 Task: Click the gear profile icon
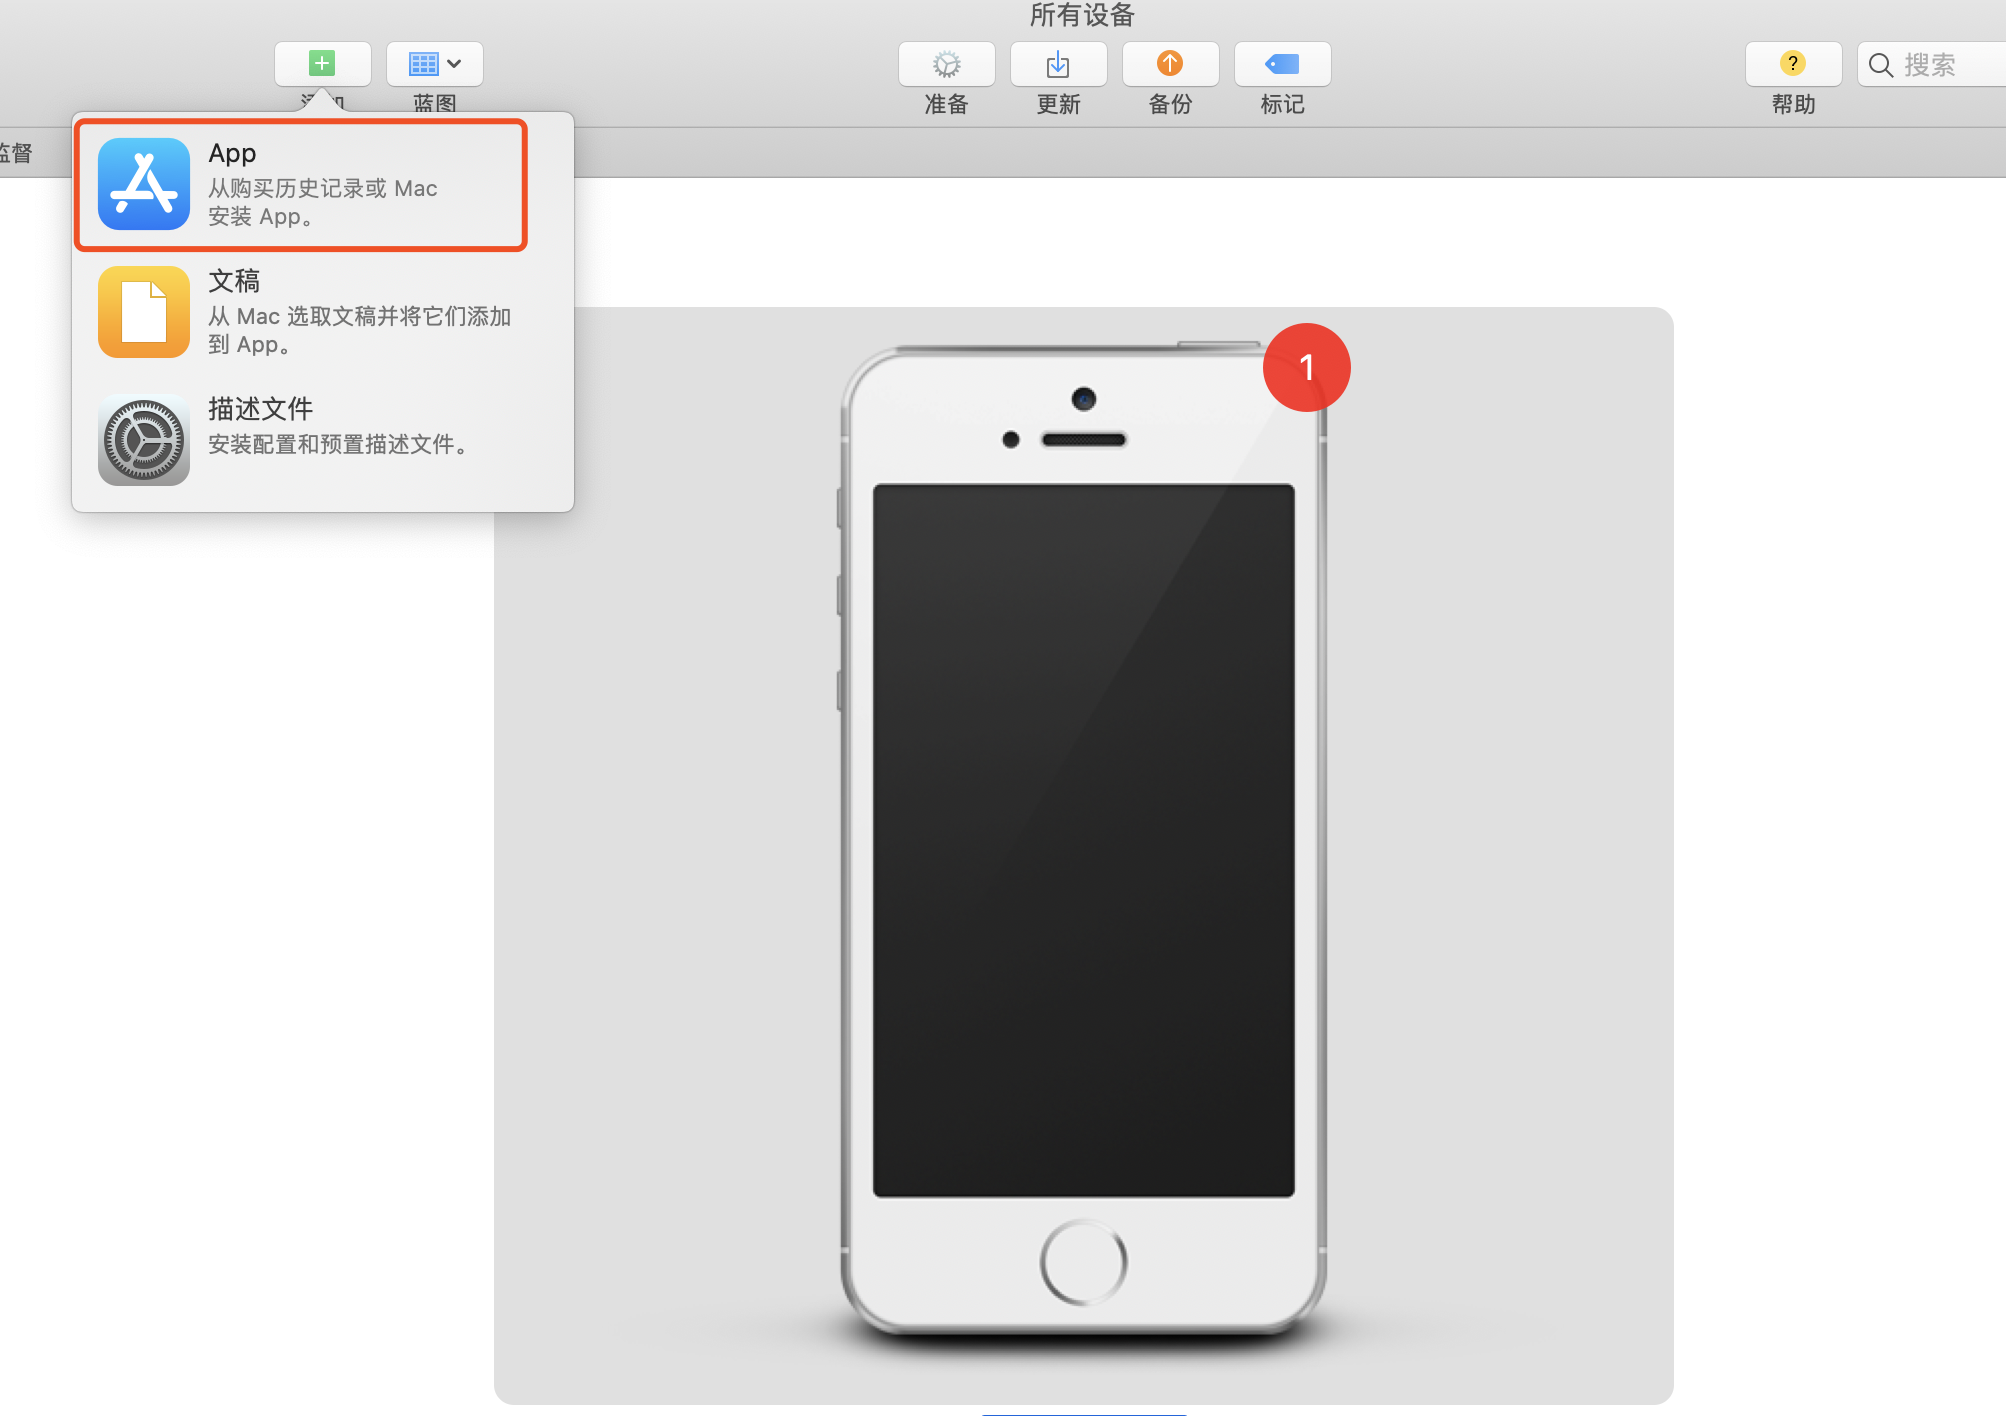pyautogui.click(x=144, y=440)
